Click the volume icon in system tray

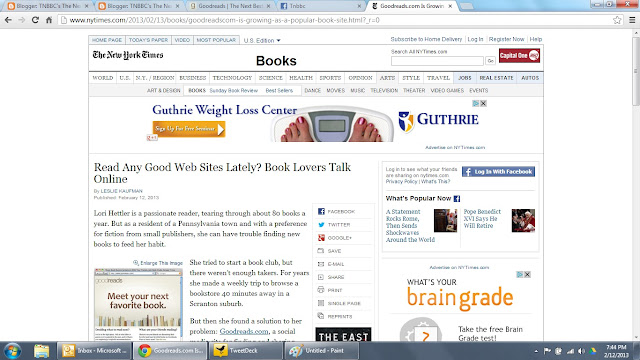tap(581, 351)
